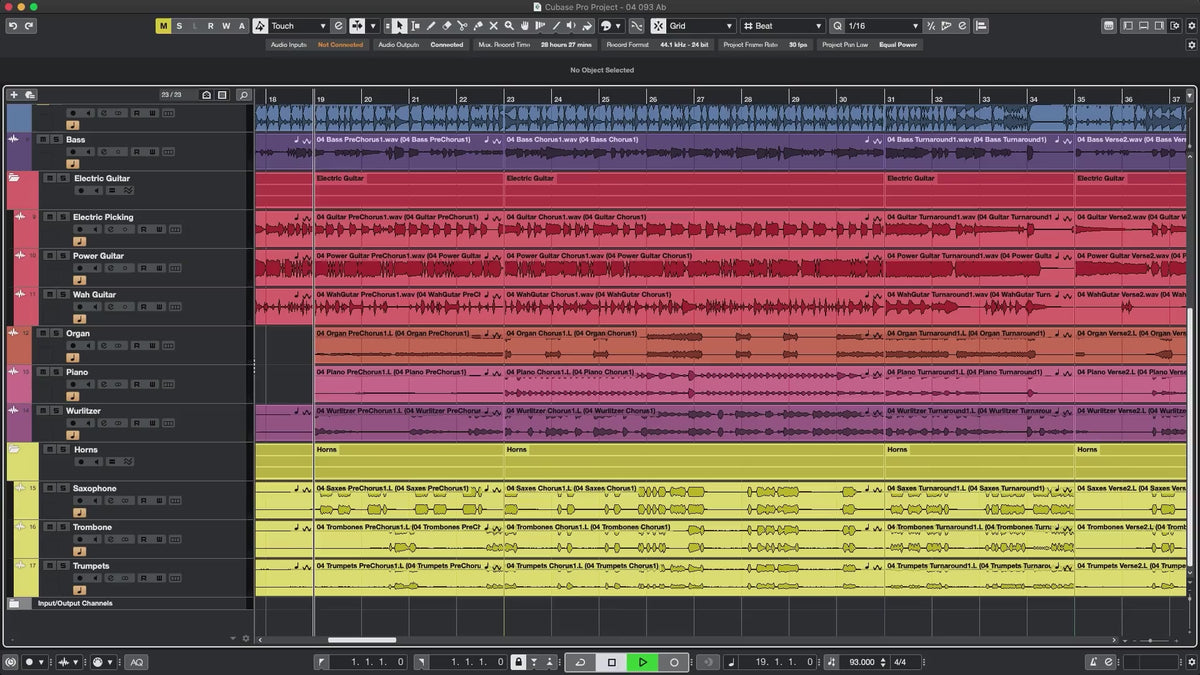Screen dimensions: 1200x675
Task: Select the Eraser tool in toolbar
Action: coord(447,26)
